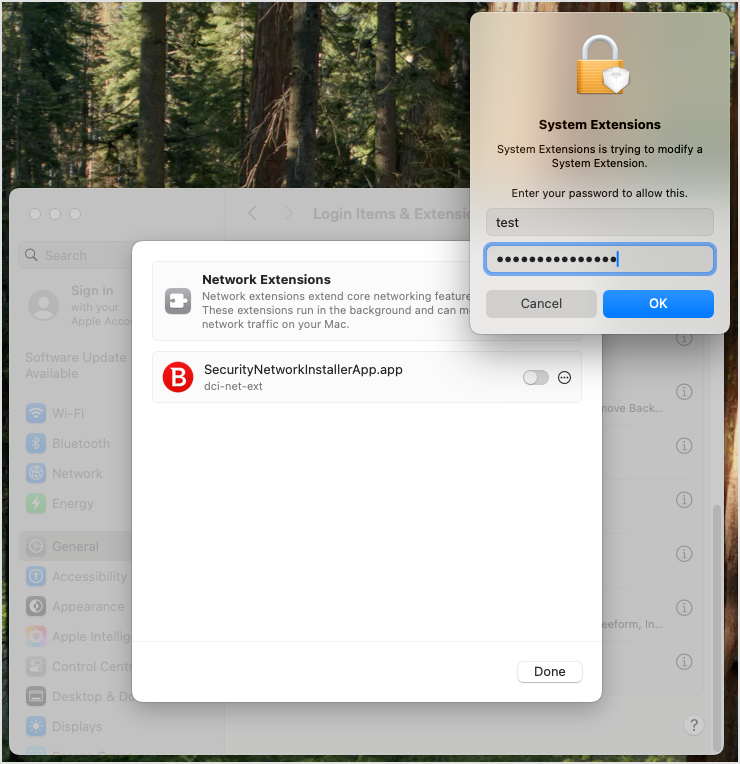The height and width of the screenshot is (764, 740).
Task: Open Software Update Available in sidebar
Action: (76, 365)
